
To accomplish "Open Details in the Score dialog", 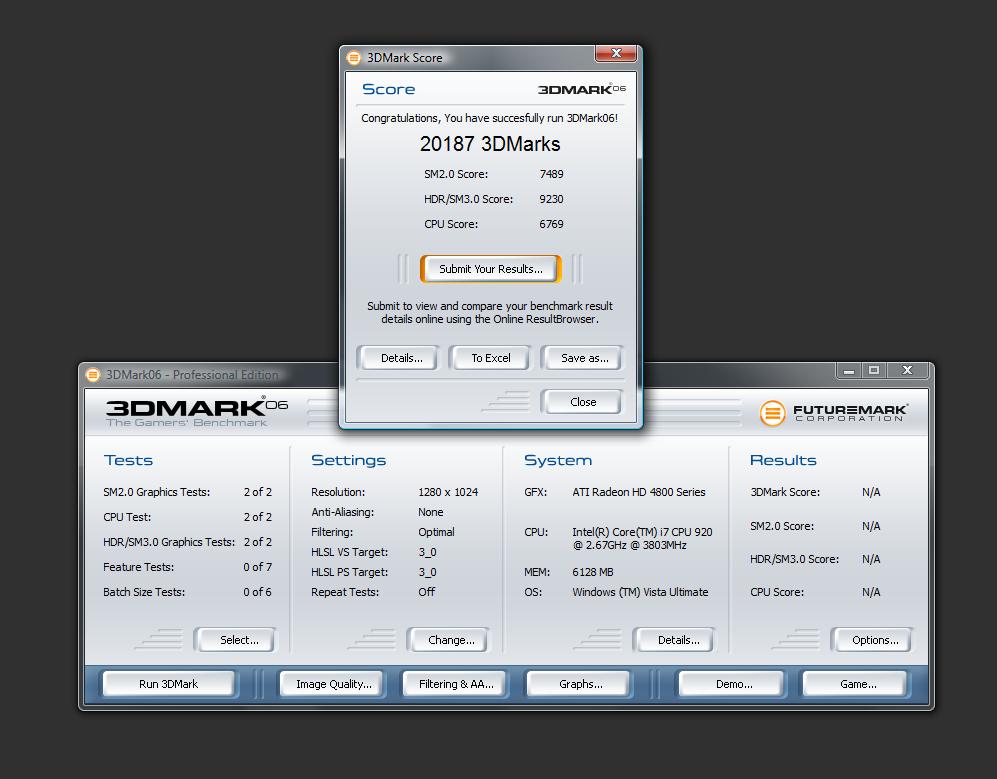I will coord(401,358).
